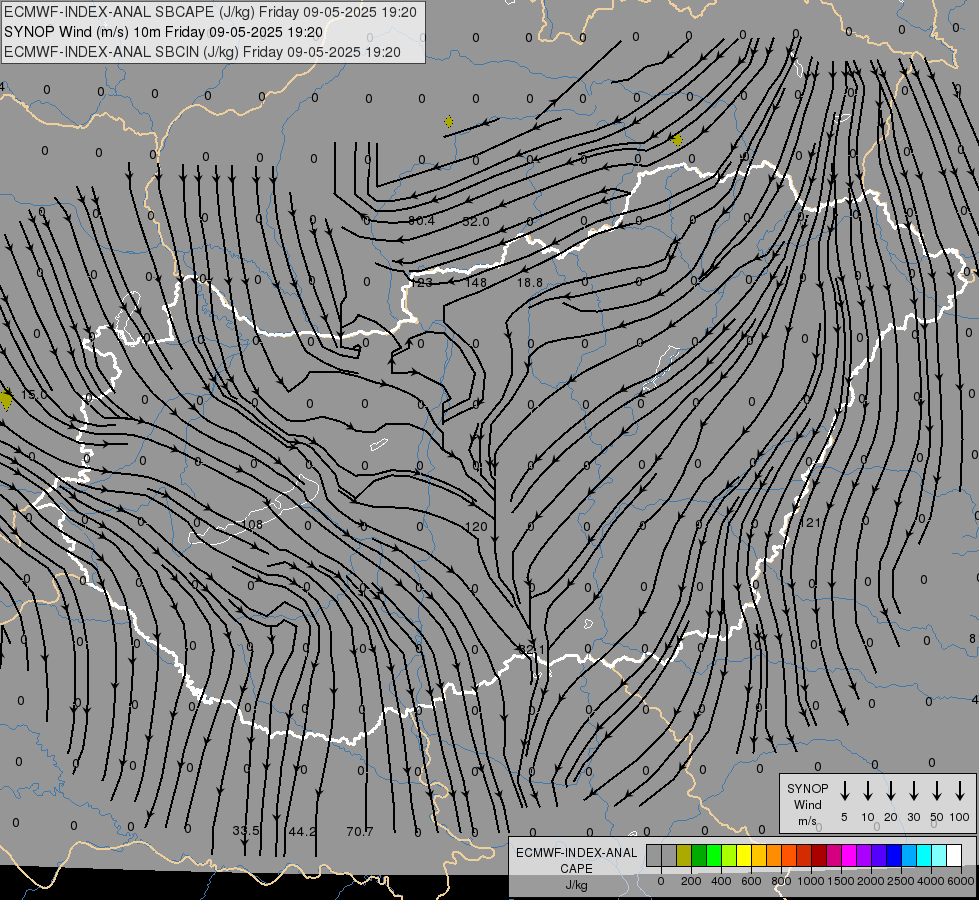The image size is (979, 900).
Task: Click the 32.1 value at the southern border
Action: pos(532,650)
